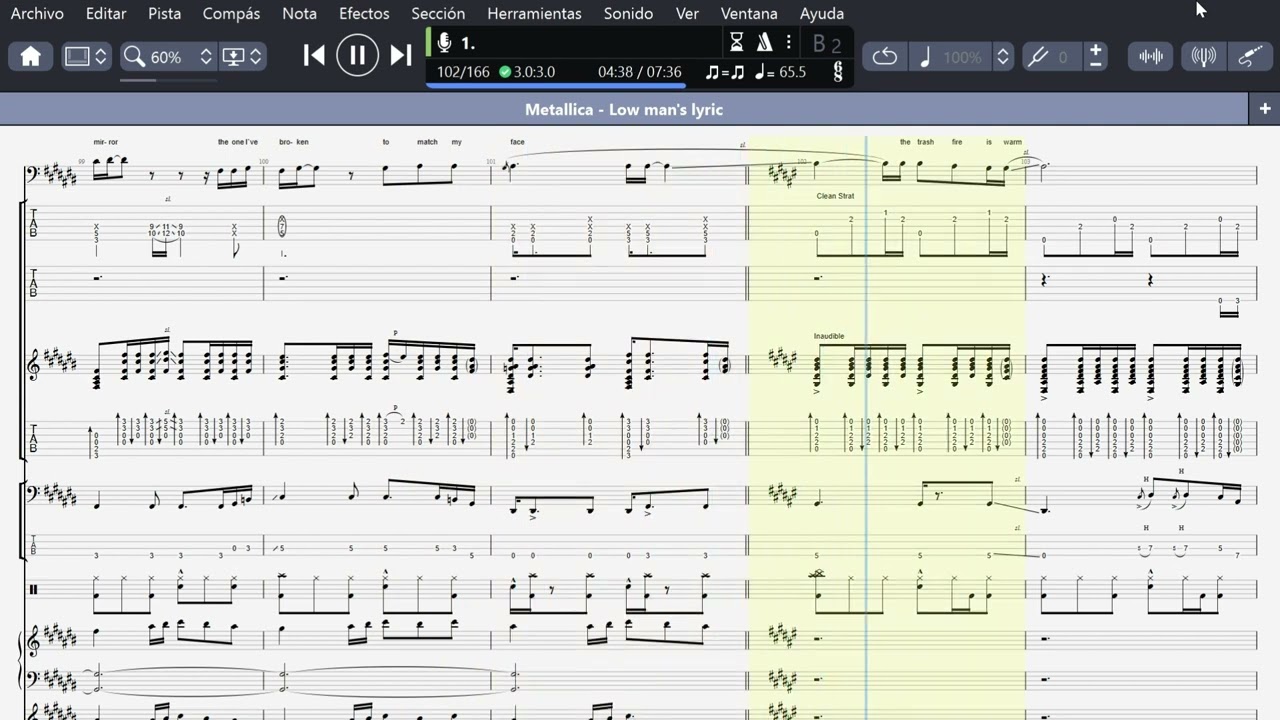Screen dimensions: 1280x720
Task: Click the plus/minus transpose stepper
Action: pos(1096,57)
